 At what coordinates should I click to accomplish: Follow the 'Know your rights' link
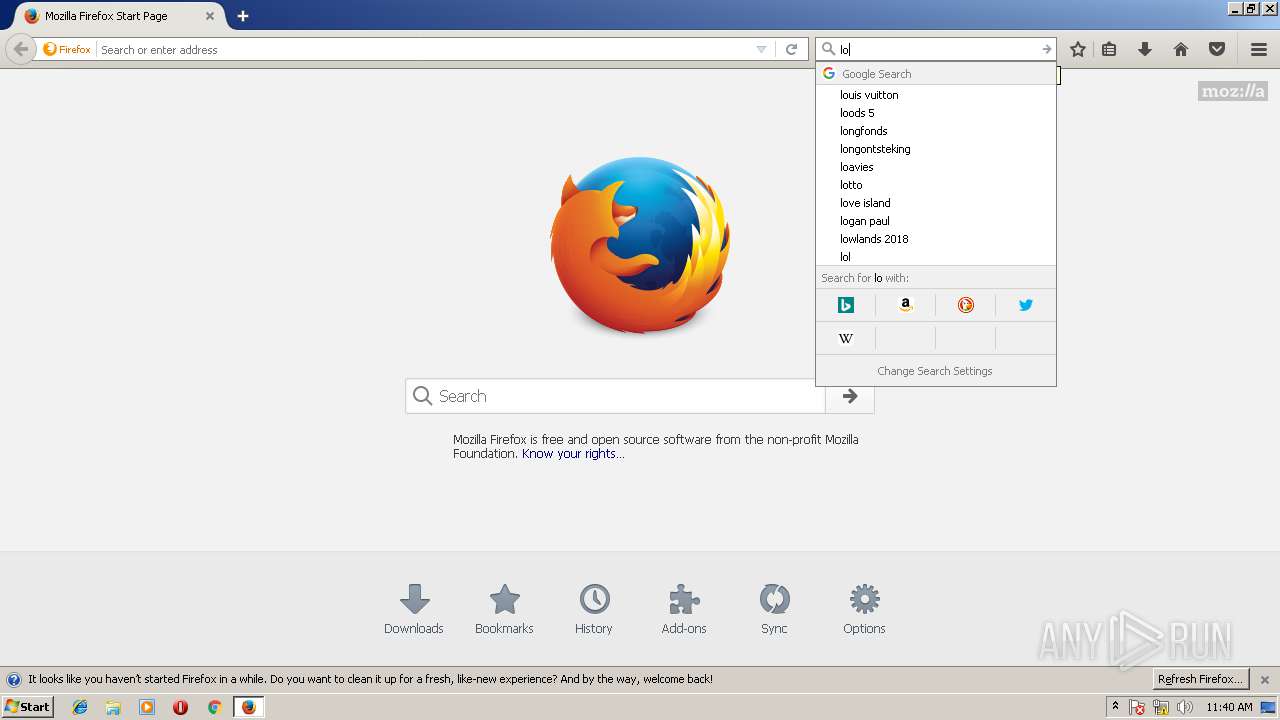coord(573,454)
